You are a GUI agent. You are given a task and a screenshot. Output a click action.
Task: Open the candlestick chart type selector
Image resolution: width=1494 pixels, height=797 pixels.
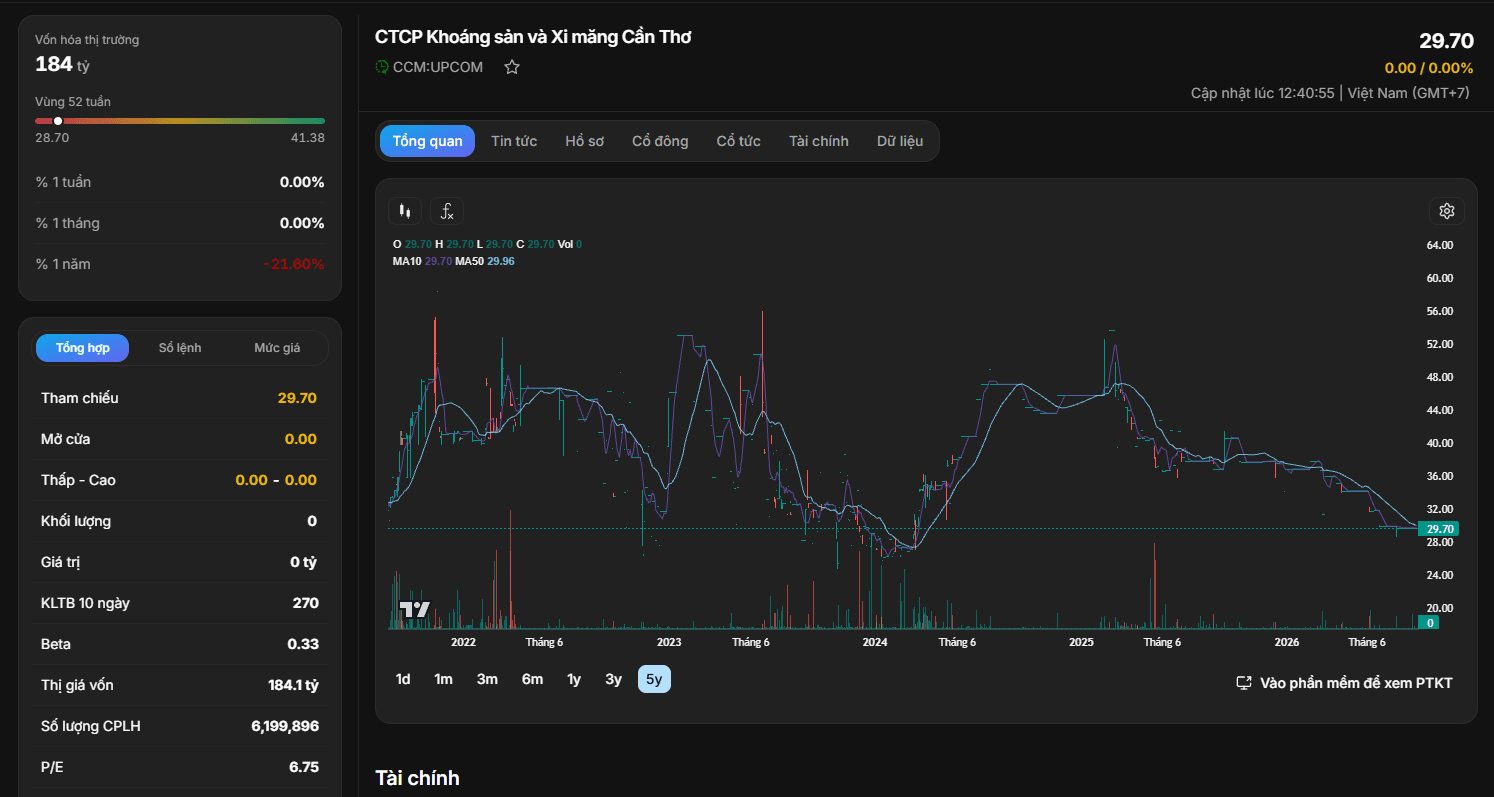pyautogui.click(x=405, y=211)
